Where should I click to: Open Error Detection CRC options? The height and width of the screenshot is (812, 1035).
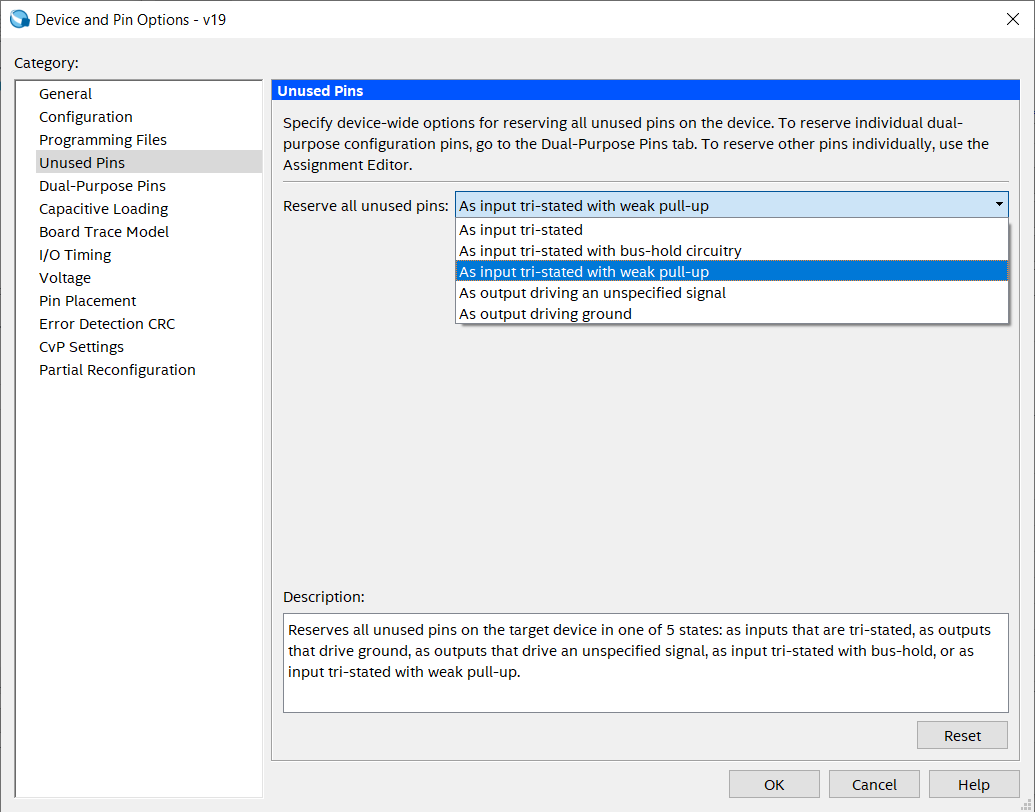106,323
